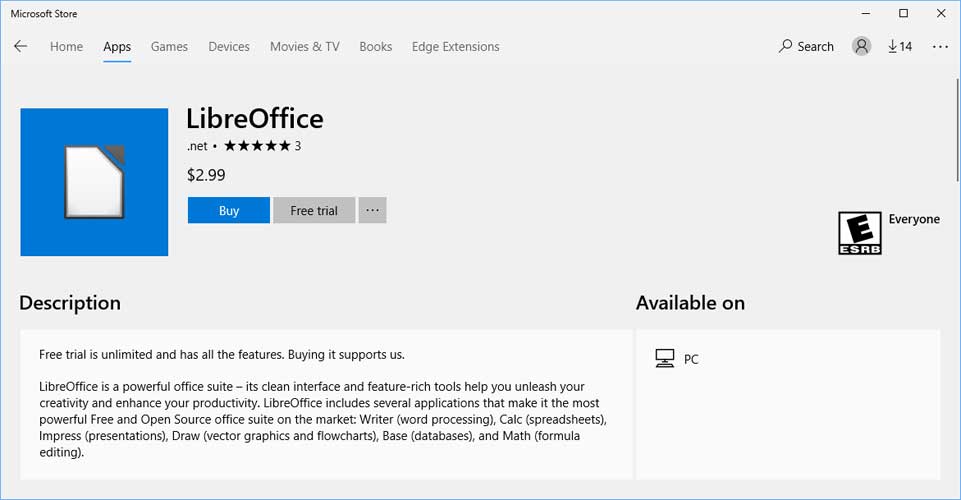The width and height of the screenshot is (961, 500).
Task: Click the vertical scrollbar thumb
Action: click(x=957, y=130)
